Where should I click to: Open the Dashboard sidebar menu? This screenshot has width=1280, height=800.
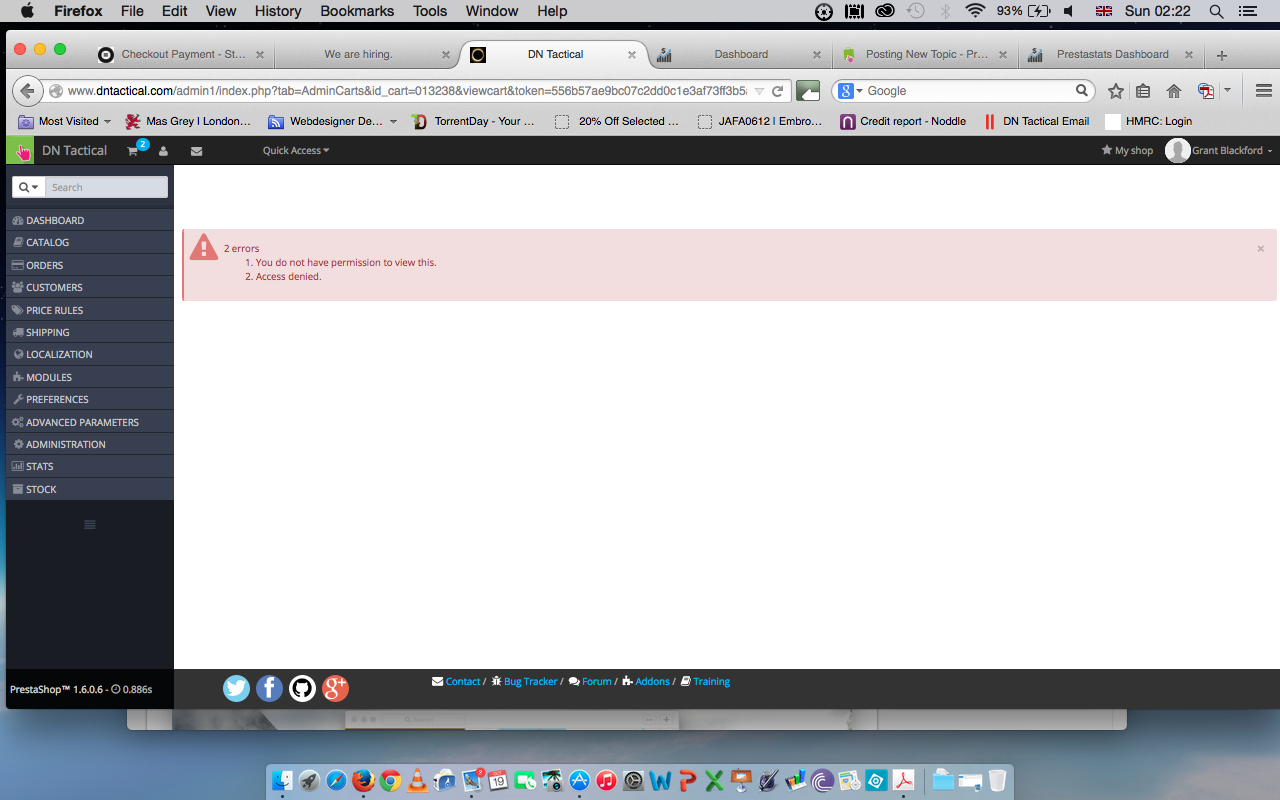[90, 220]
